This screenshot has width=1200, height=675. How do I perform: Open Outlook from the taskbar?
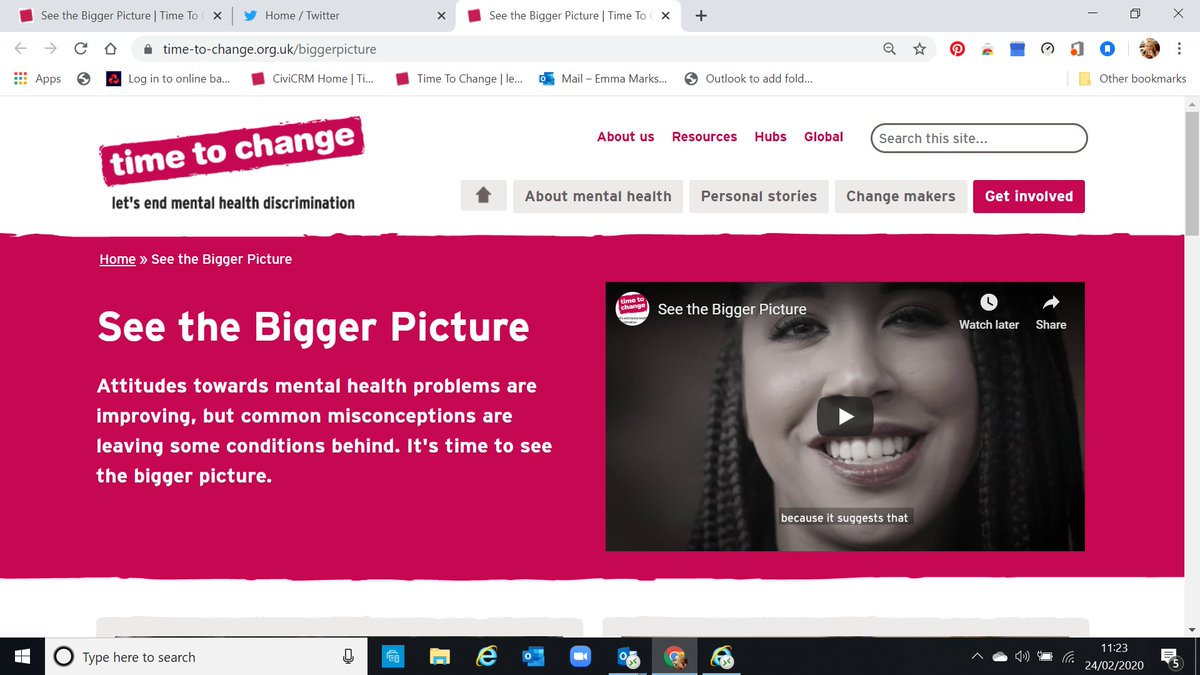click(x=533, y=657)
